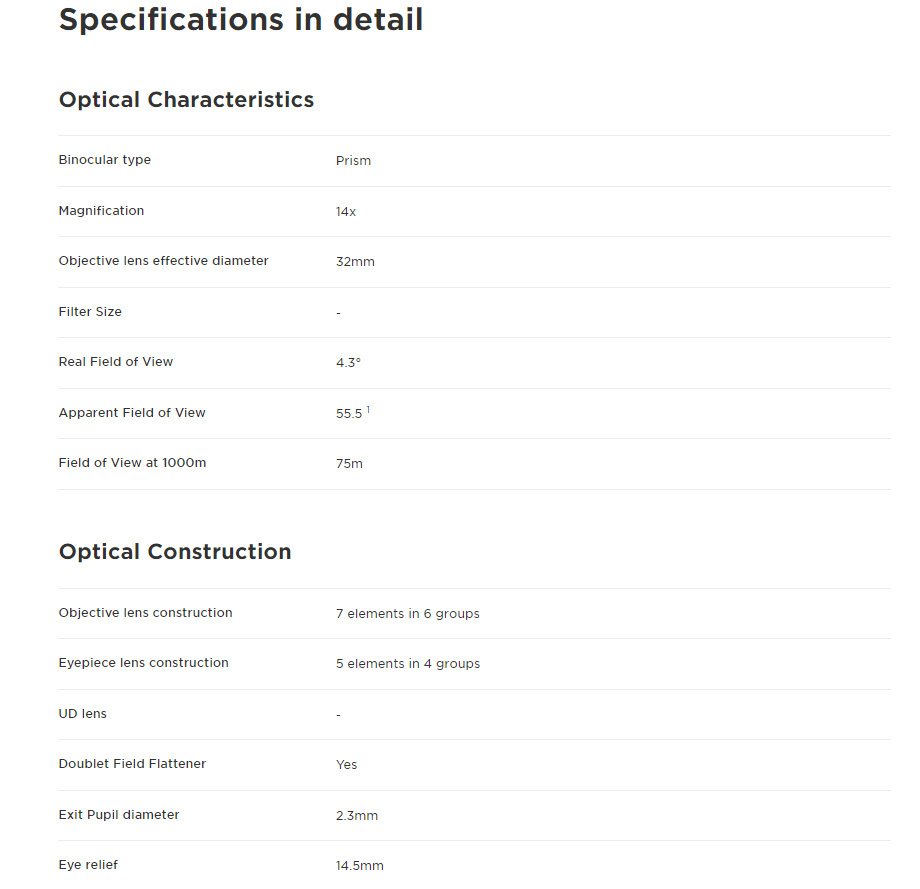920x889 pixels.
Task: Select the "Apparent Field of View" label
Action: tap(132, 413)
